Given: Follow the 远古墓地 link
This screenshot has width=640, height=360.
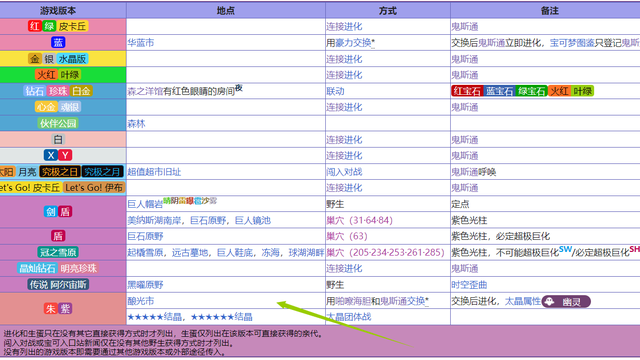Looking at the screenshot, I should point(190,253).
